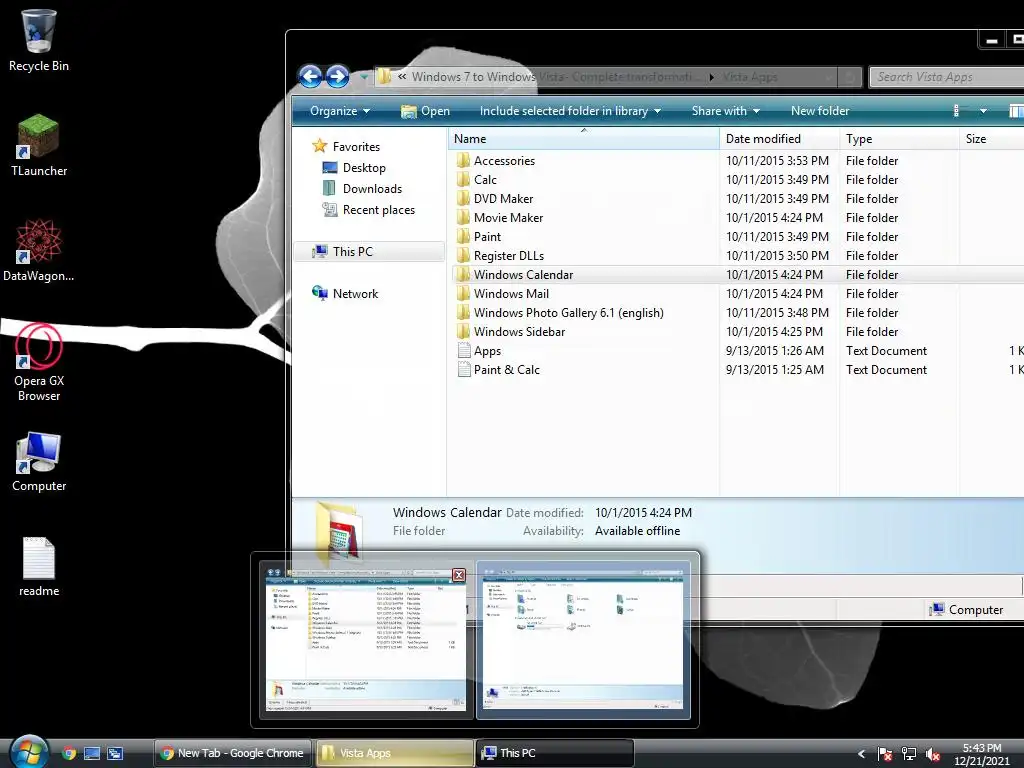Show hidden tray icons arrow
This screenshot has height=768, width=1024.
pyautogui.click(x=861, y=754)
